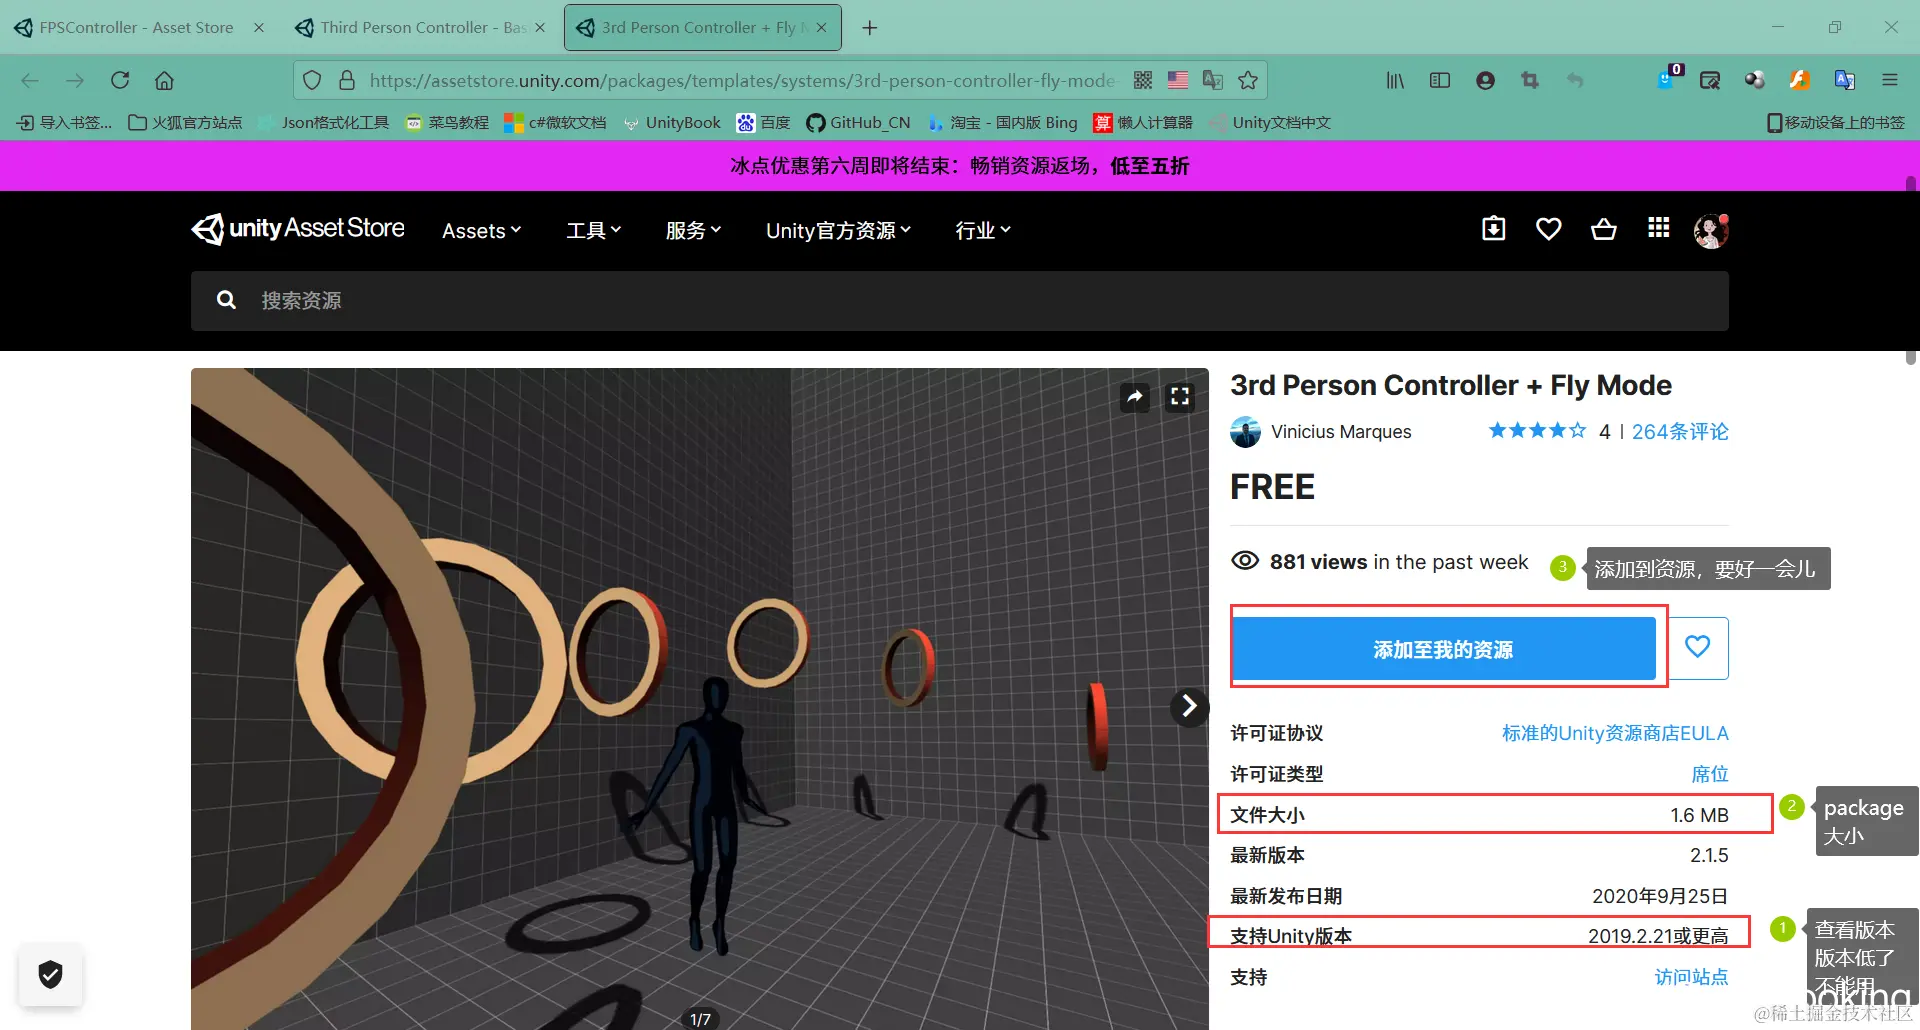Image resolution: width=1920 pixels, height=1030 pixels.
Task: Open the 菜鸟教程 bookmark
Action: coord(447,122)
